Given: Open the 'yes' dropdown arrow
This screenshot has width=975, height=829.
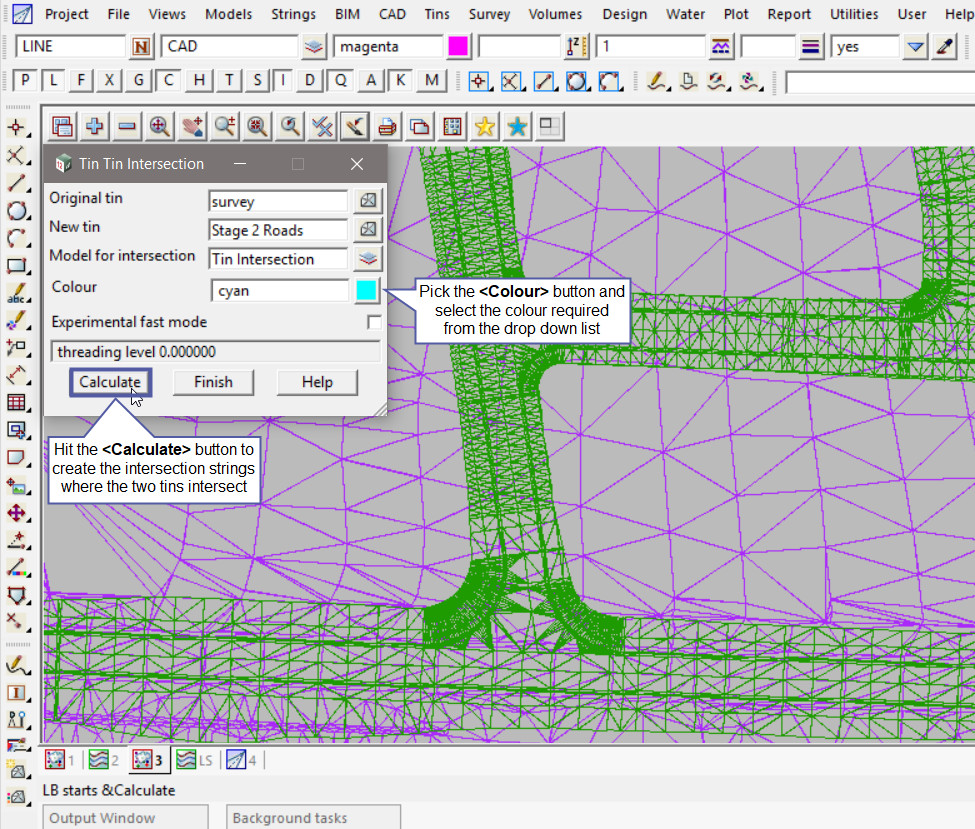Looking at the screenshot, I should coord(916,47).
